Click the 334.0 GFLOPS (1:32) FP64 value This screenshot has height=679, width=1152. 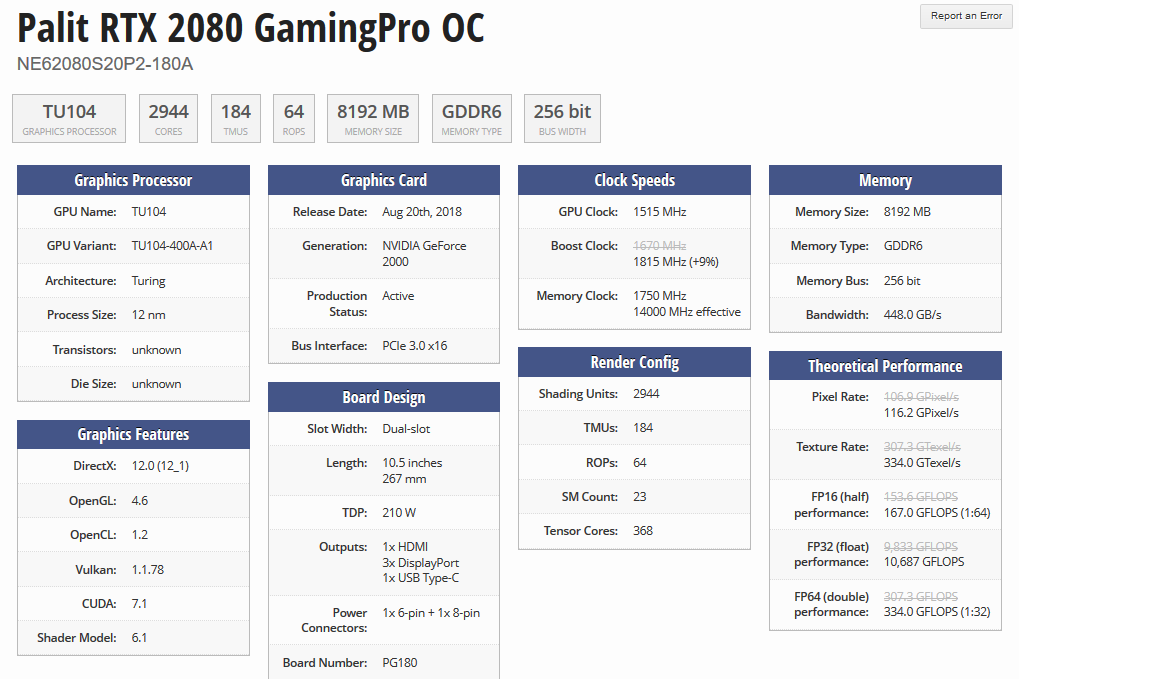(x=937, y=611)
